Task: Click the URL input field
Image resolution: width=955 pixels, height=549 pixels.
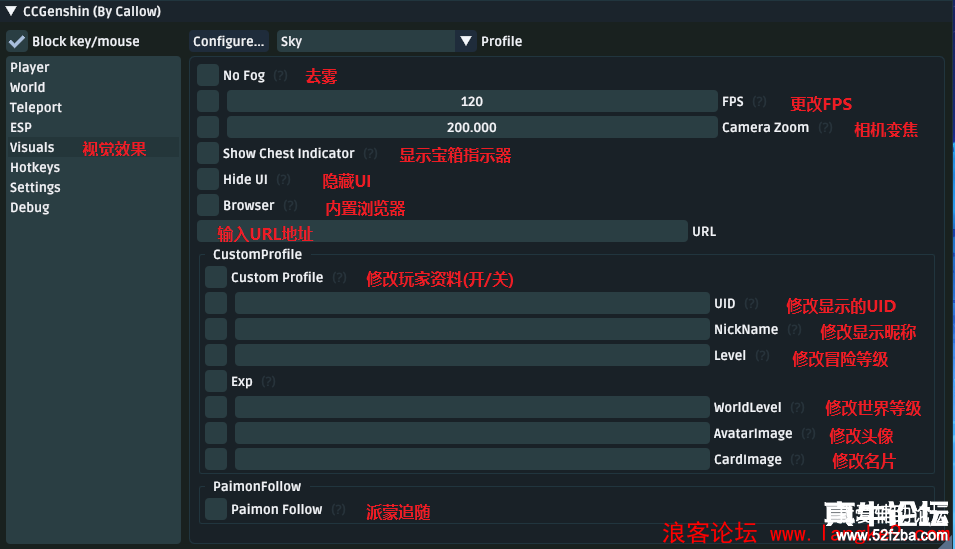Action: (x=442, y=232)
